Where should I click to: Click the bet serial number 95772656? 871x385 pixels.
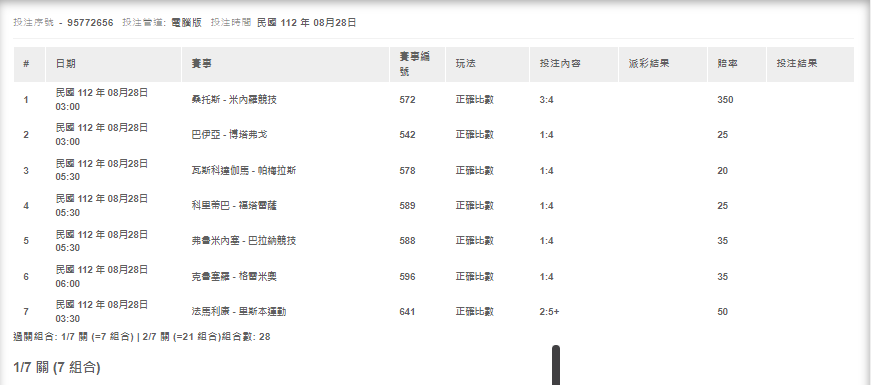(90, 23)
